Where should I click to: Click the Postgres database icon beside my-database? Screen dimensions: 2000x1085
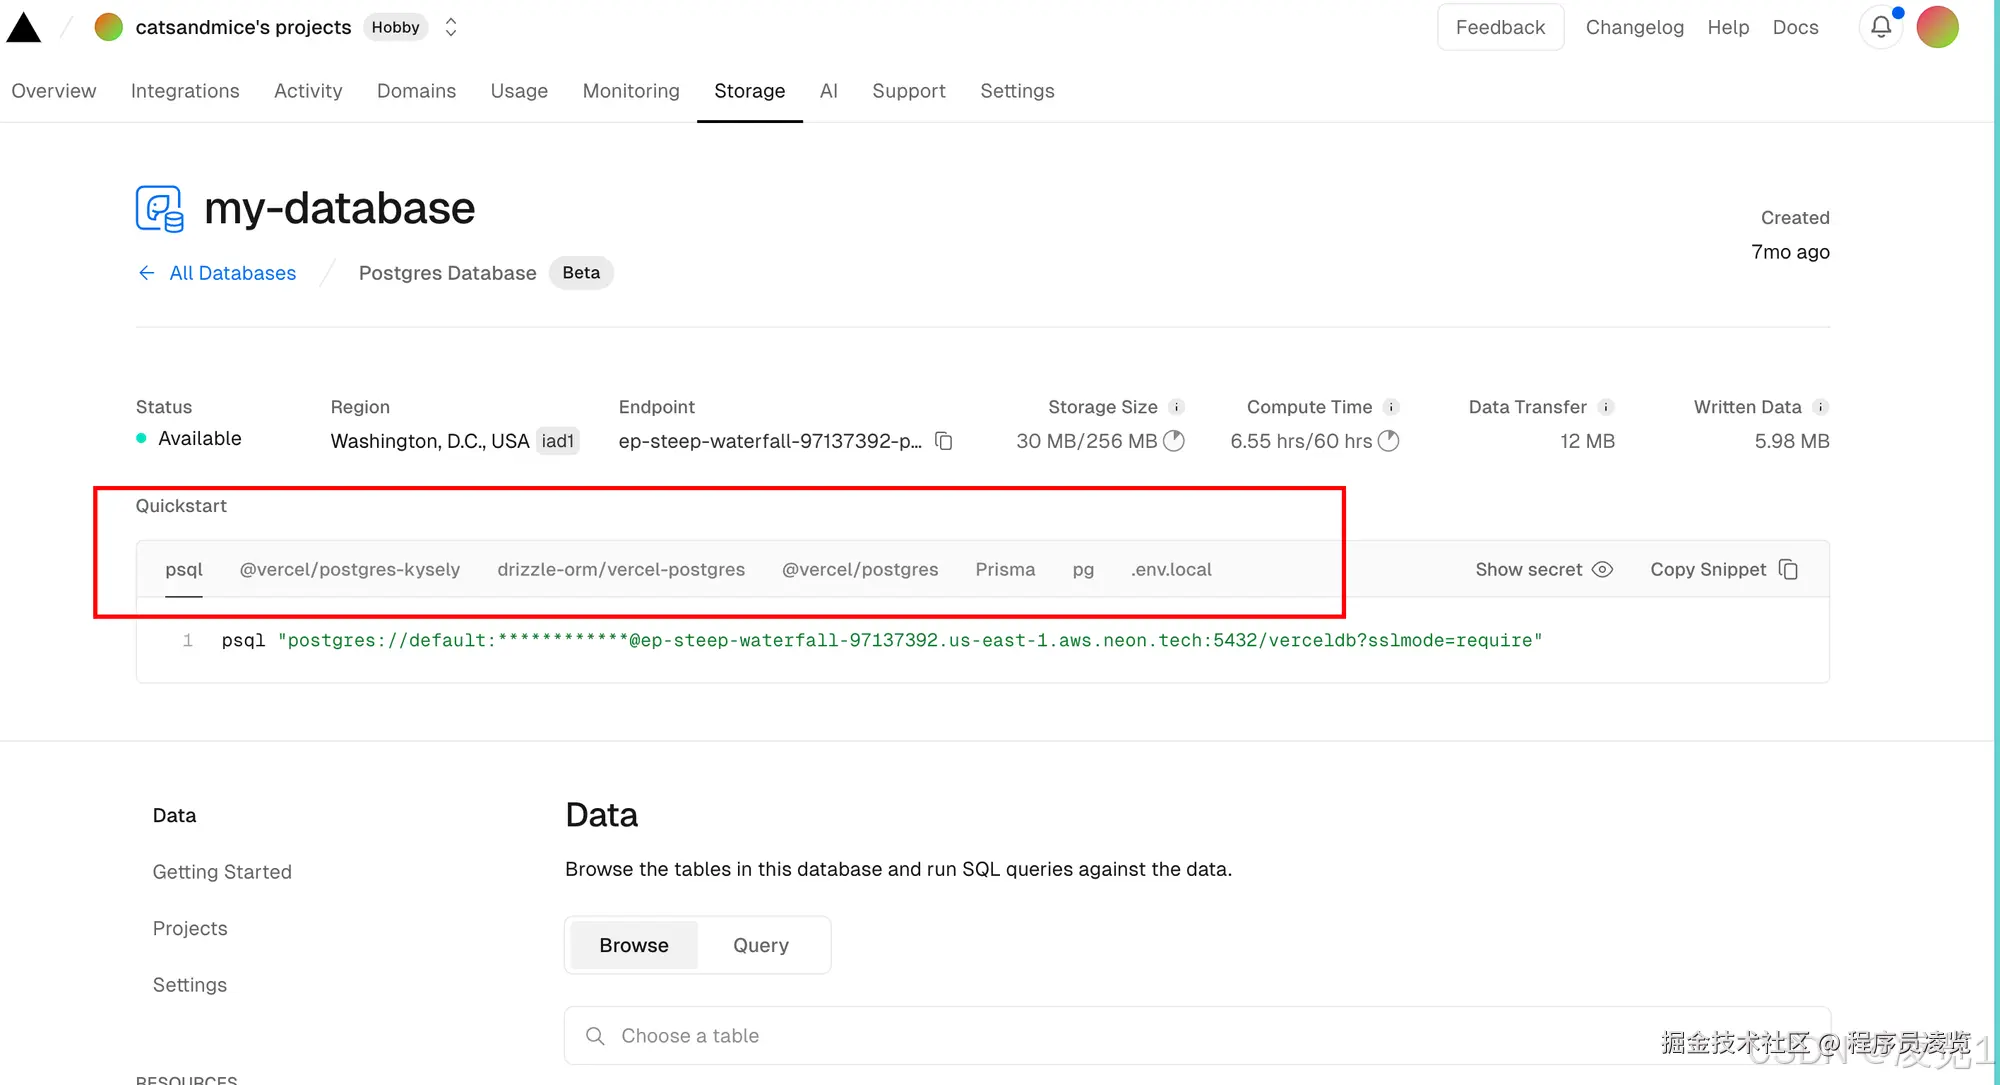(x=160, y=208)
